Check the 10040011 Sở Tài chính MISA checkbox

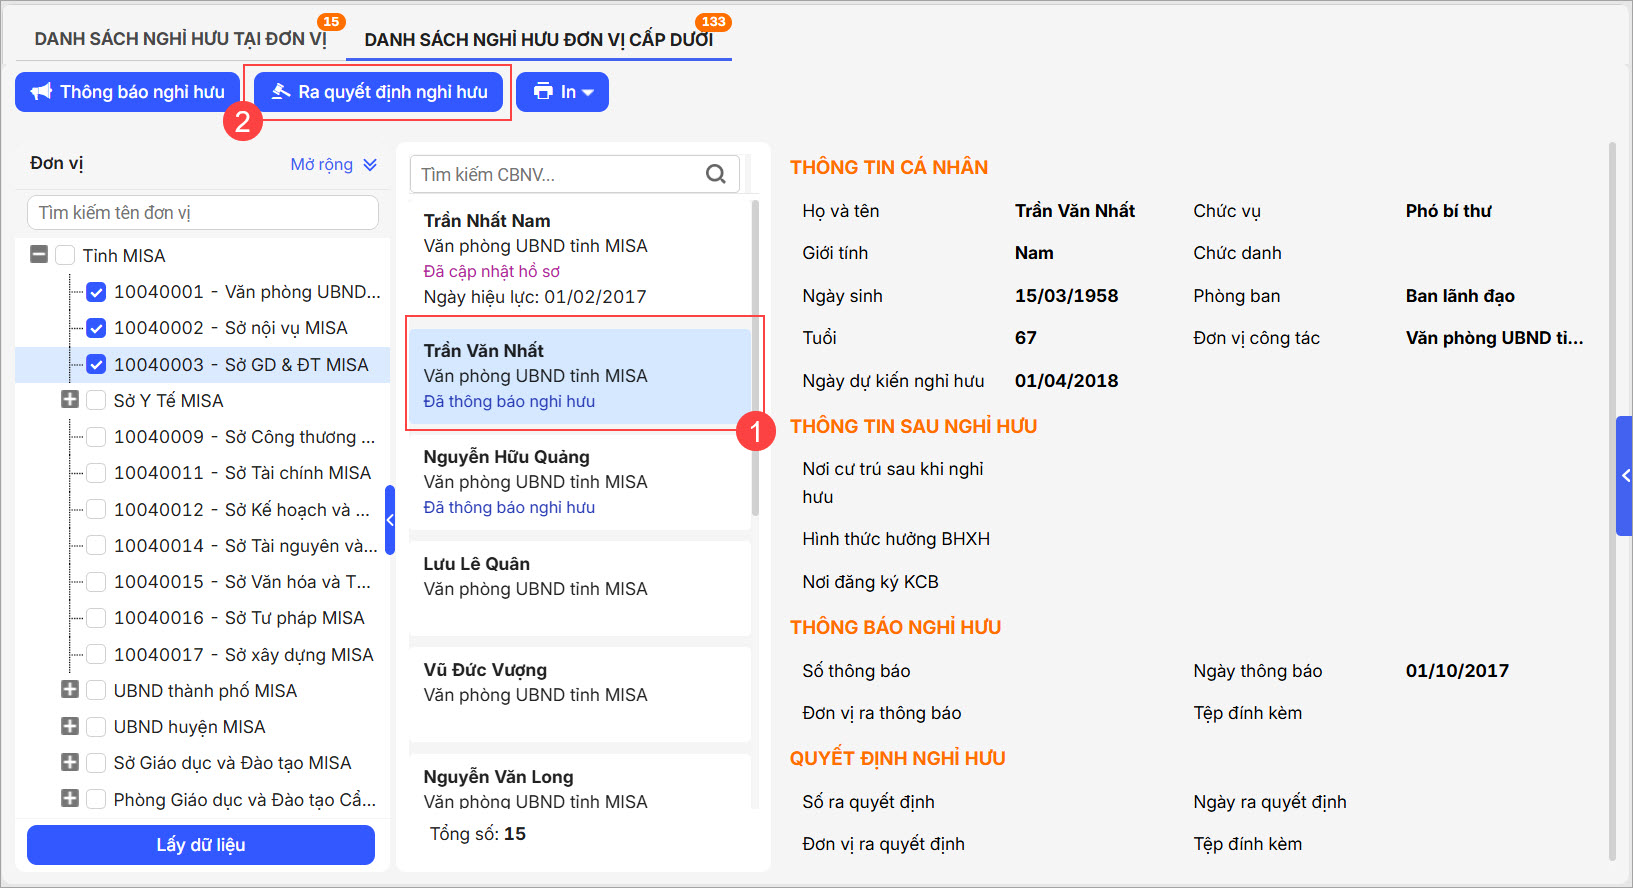[96, 473]
